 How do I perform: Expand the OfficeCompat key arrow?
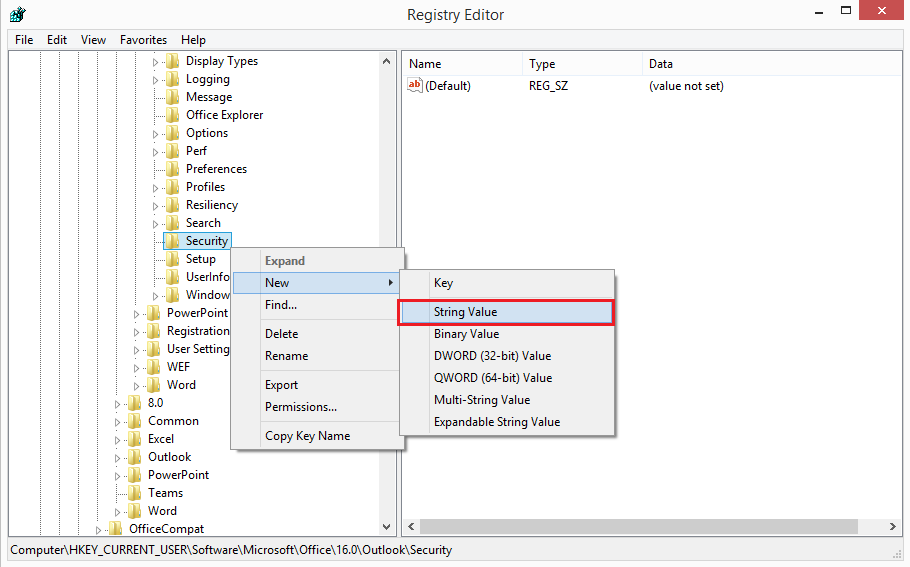(x=98, y=530)
